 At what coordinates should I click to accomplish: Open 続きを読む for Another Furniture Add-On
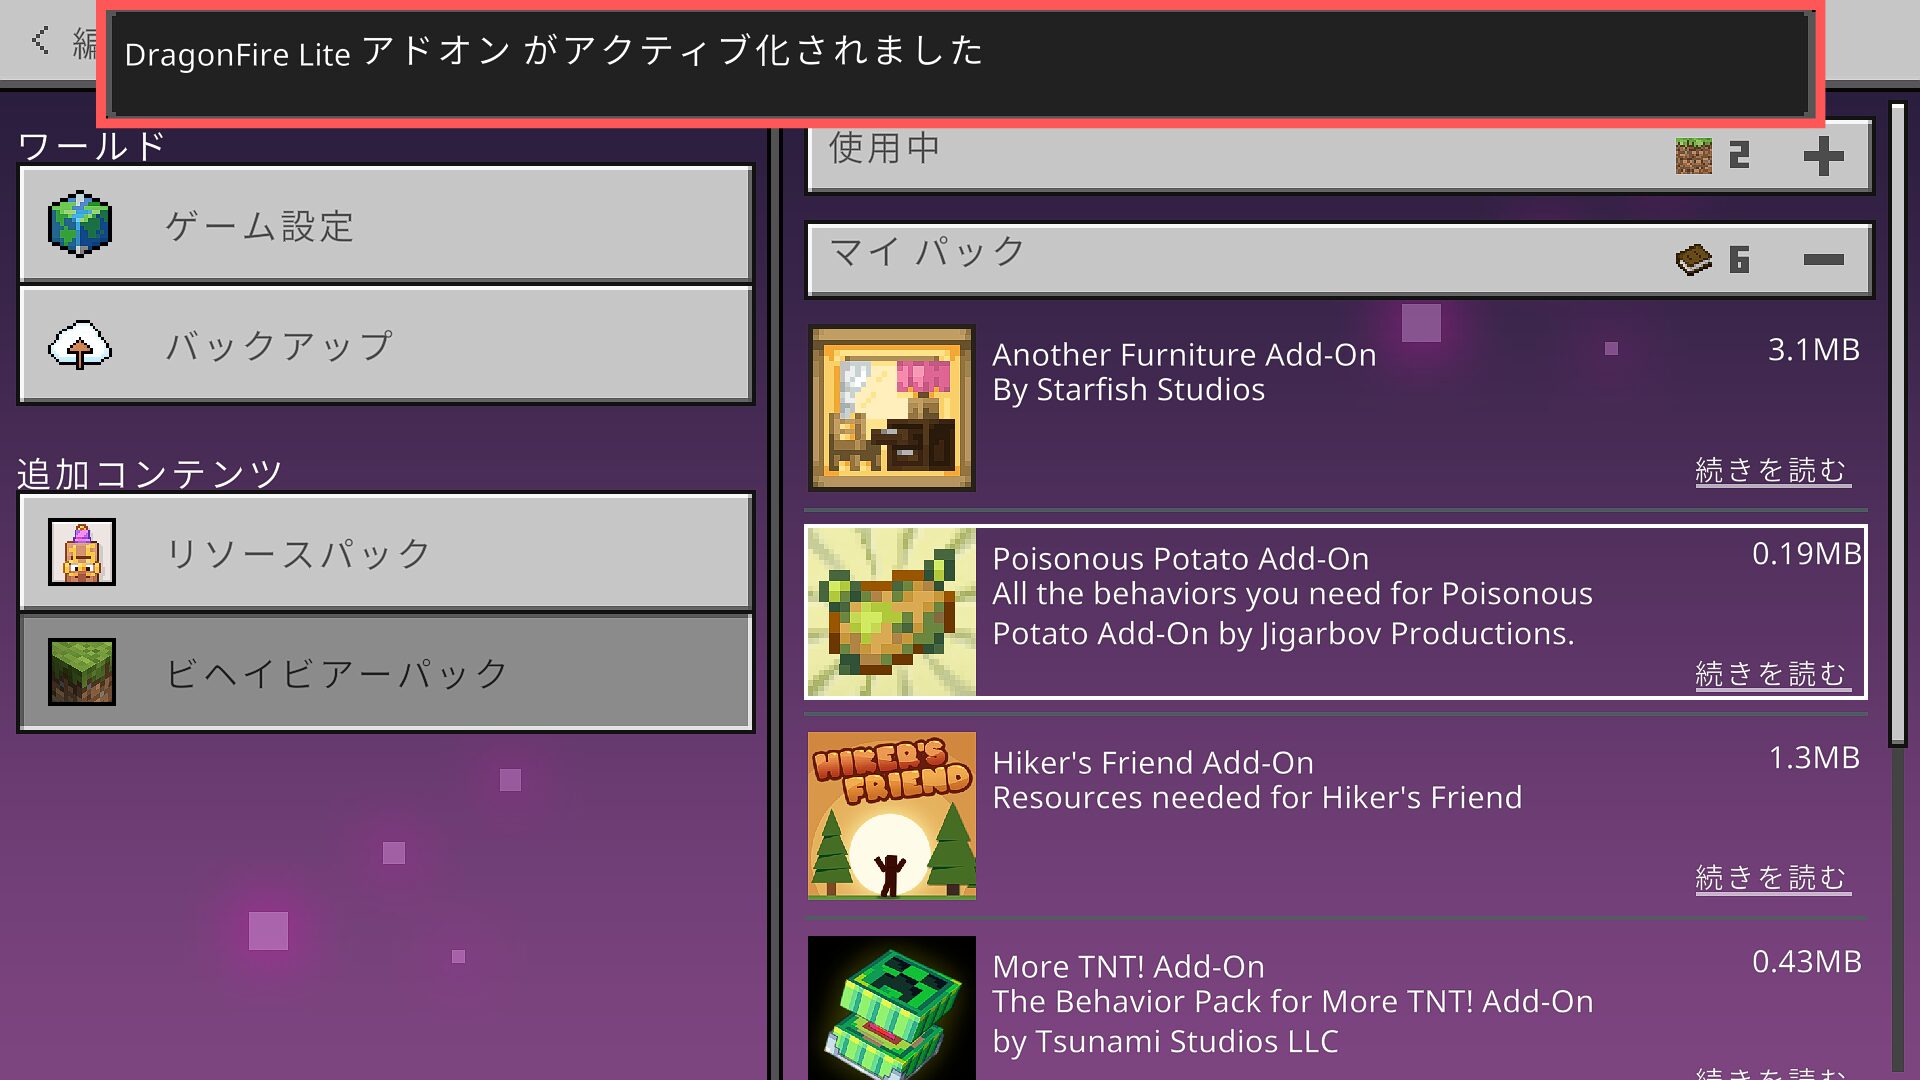[1772, 470]
